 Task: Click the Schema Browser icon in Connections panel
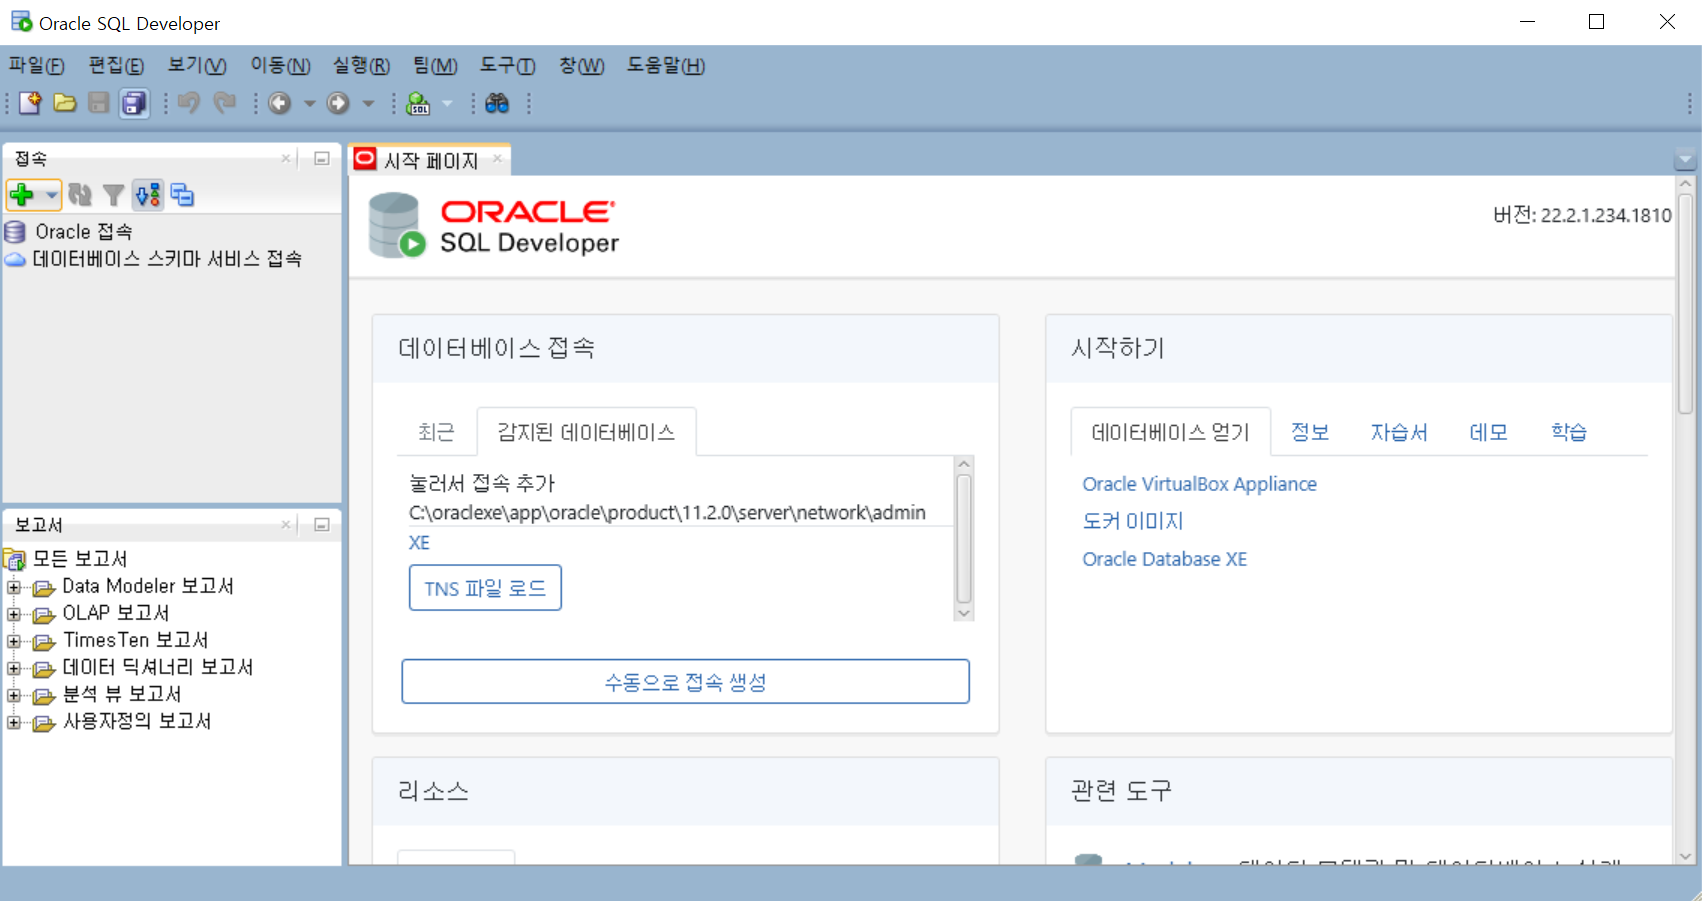point(148,195)
